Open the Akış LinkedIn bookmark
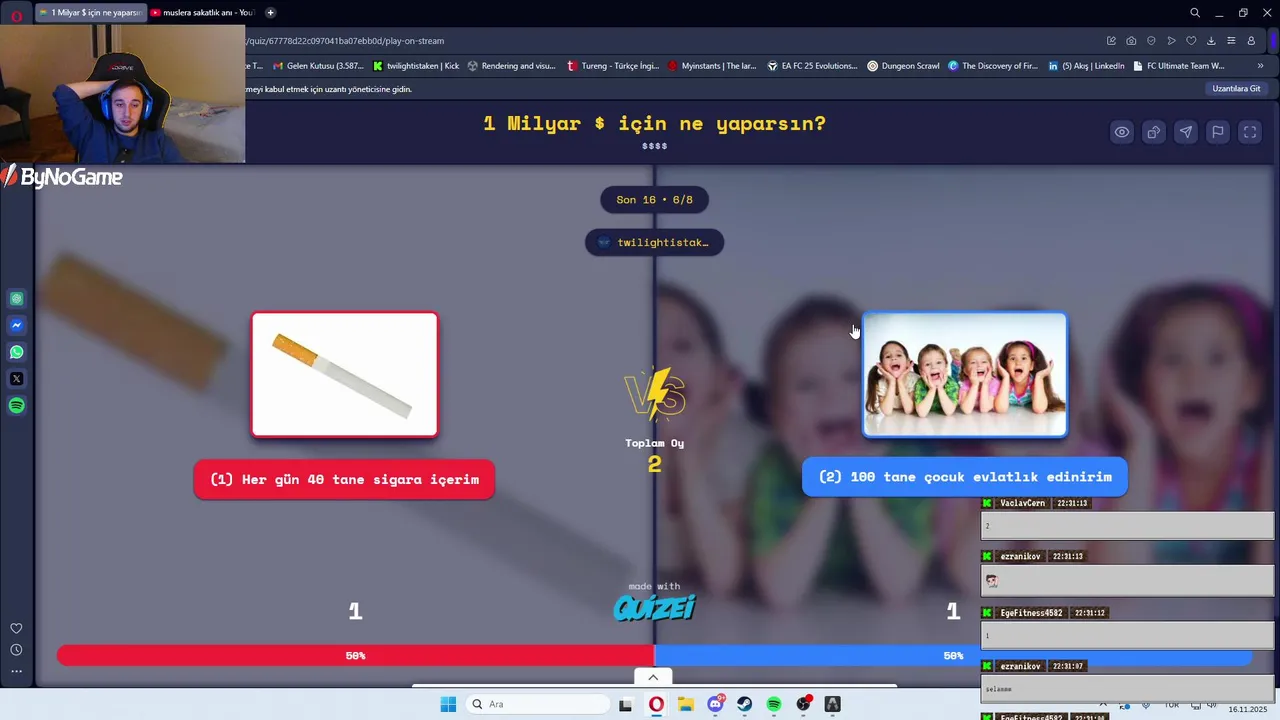This screenshot has width=1280, height=720. (x=1086, y=66)
